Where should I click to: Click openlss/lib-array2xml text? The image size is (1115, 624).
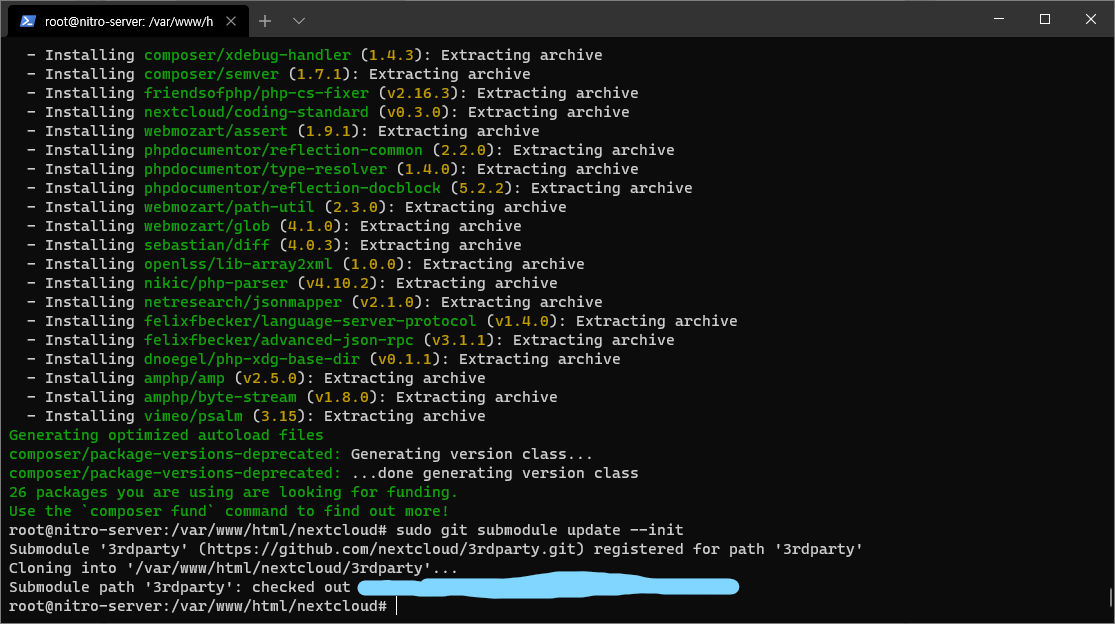tap(238, 264)
